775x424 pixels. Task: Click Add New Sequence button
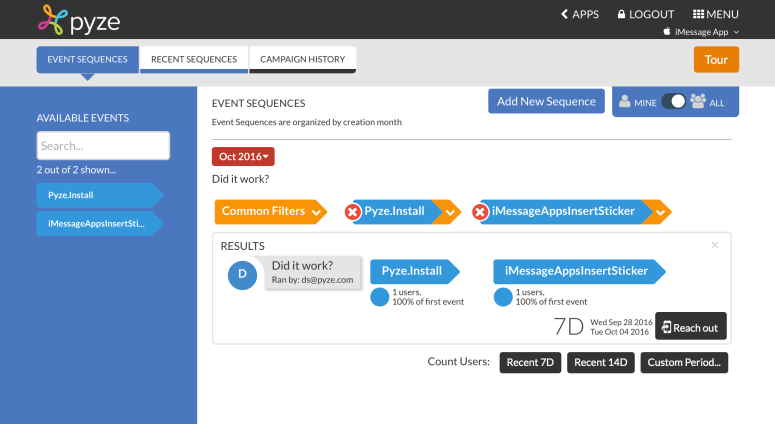coord(546,101)
